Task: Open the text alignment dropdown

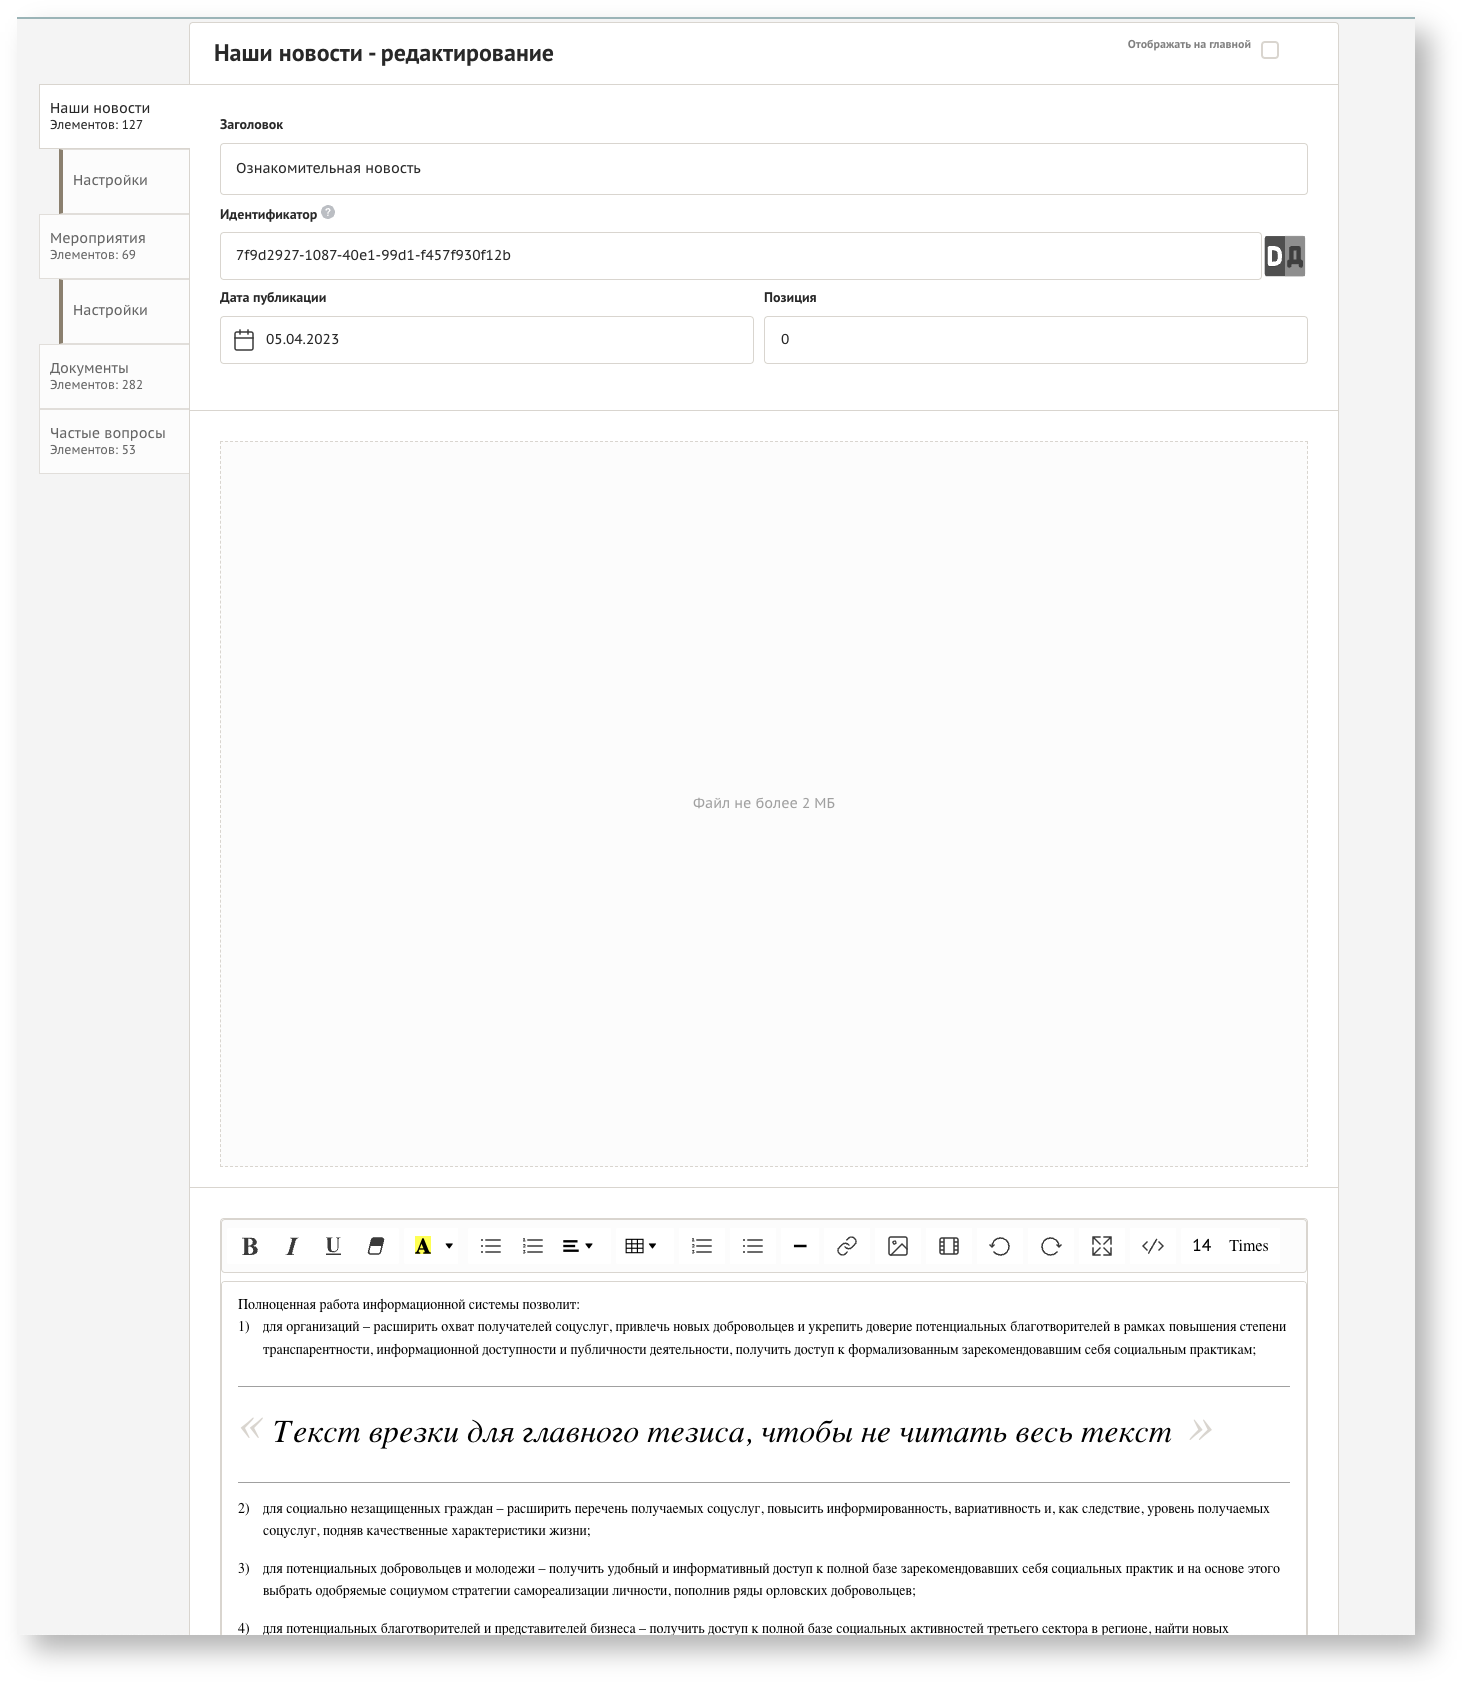Action: pos(578,1246)
